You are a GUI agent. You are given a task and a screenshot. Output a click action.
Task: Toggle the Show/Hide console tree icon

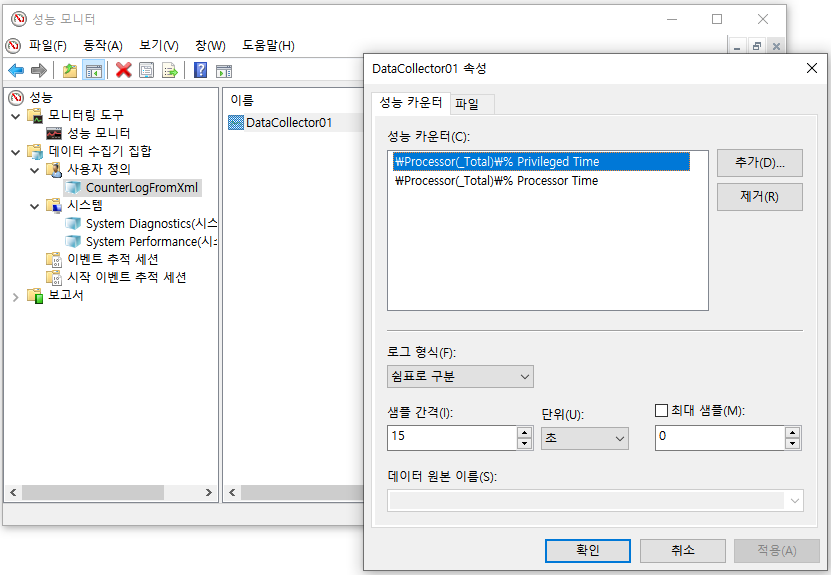point(93,70)
